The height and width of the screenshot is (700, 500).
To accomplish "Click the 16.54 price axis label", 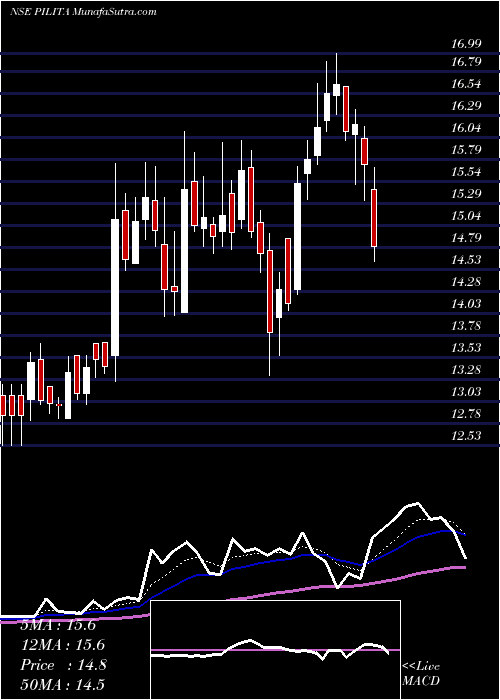I will 466,83.
